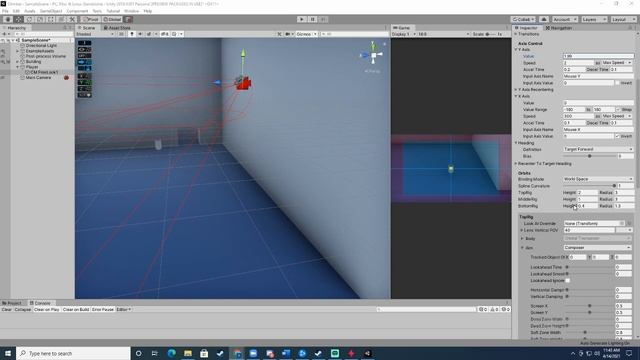Open the Layout dropdown
The image size is (640, 360).
623,19
